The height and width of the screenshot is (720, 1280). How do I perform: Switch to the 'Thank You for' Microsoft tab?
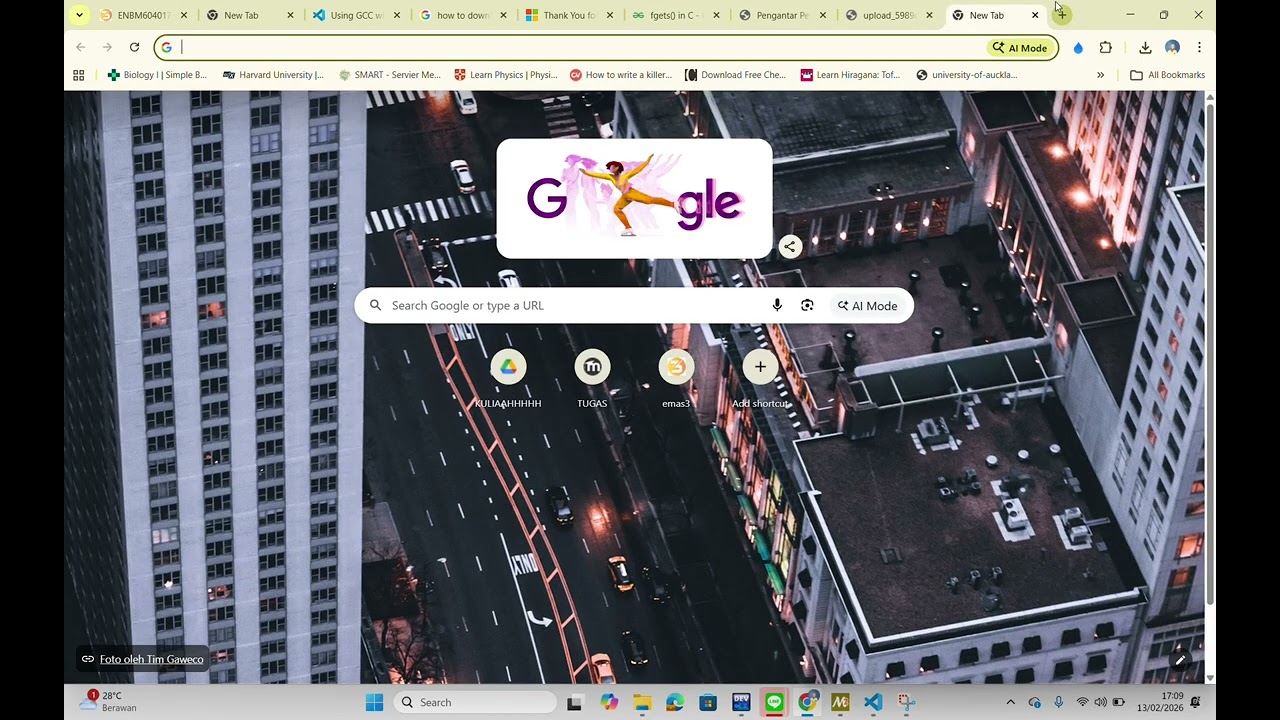(570, 15)
